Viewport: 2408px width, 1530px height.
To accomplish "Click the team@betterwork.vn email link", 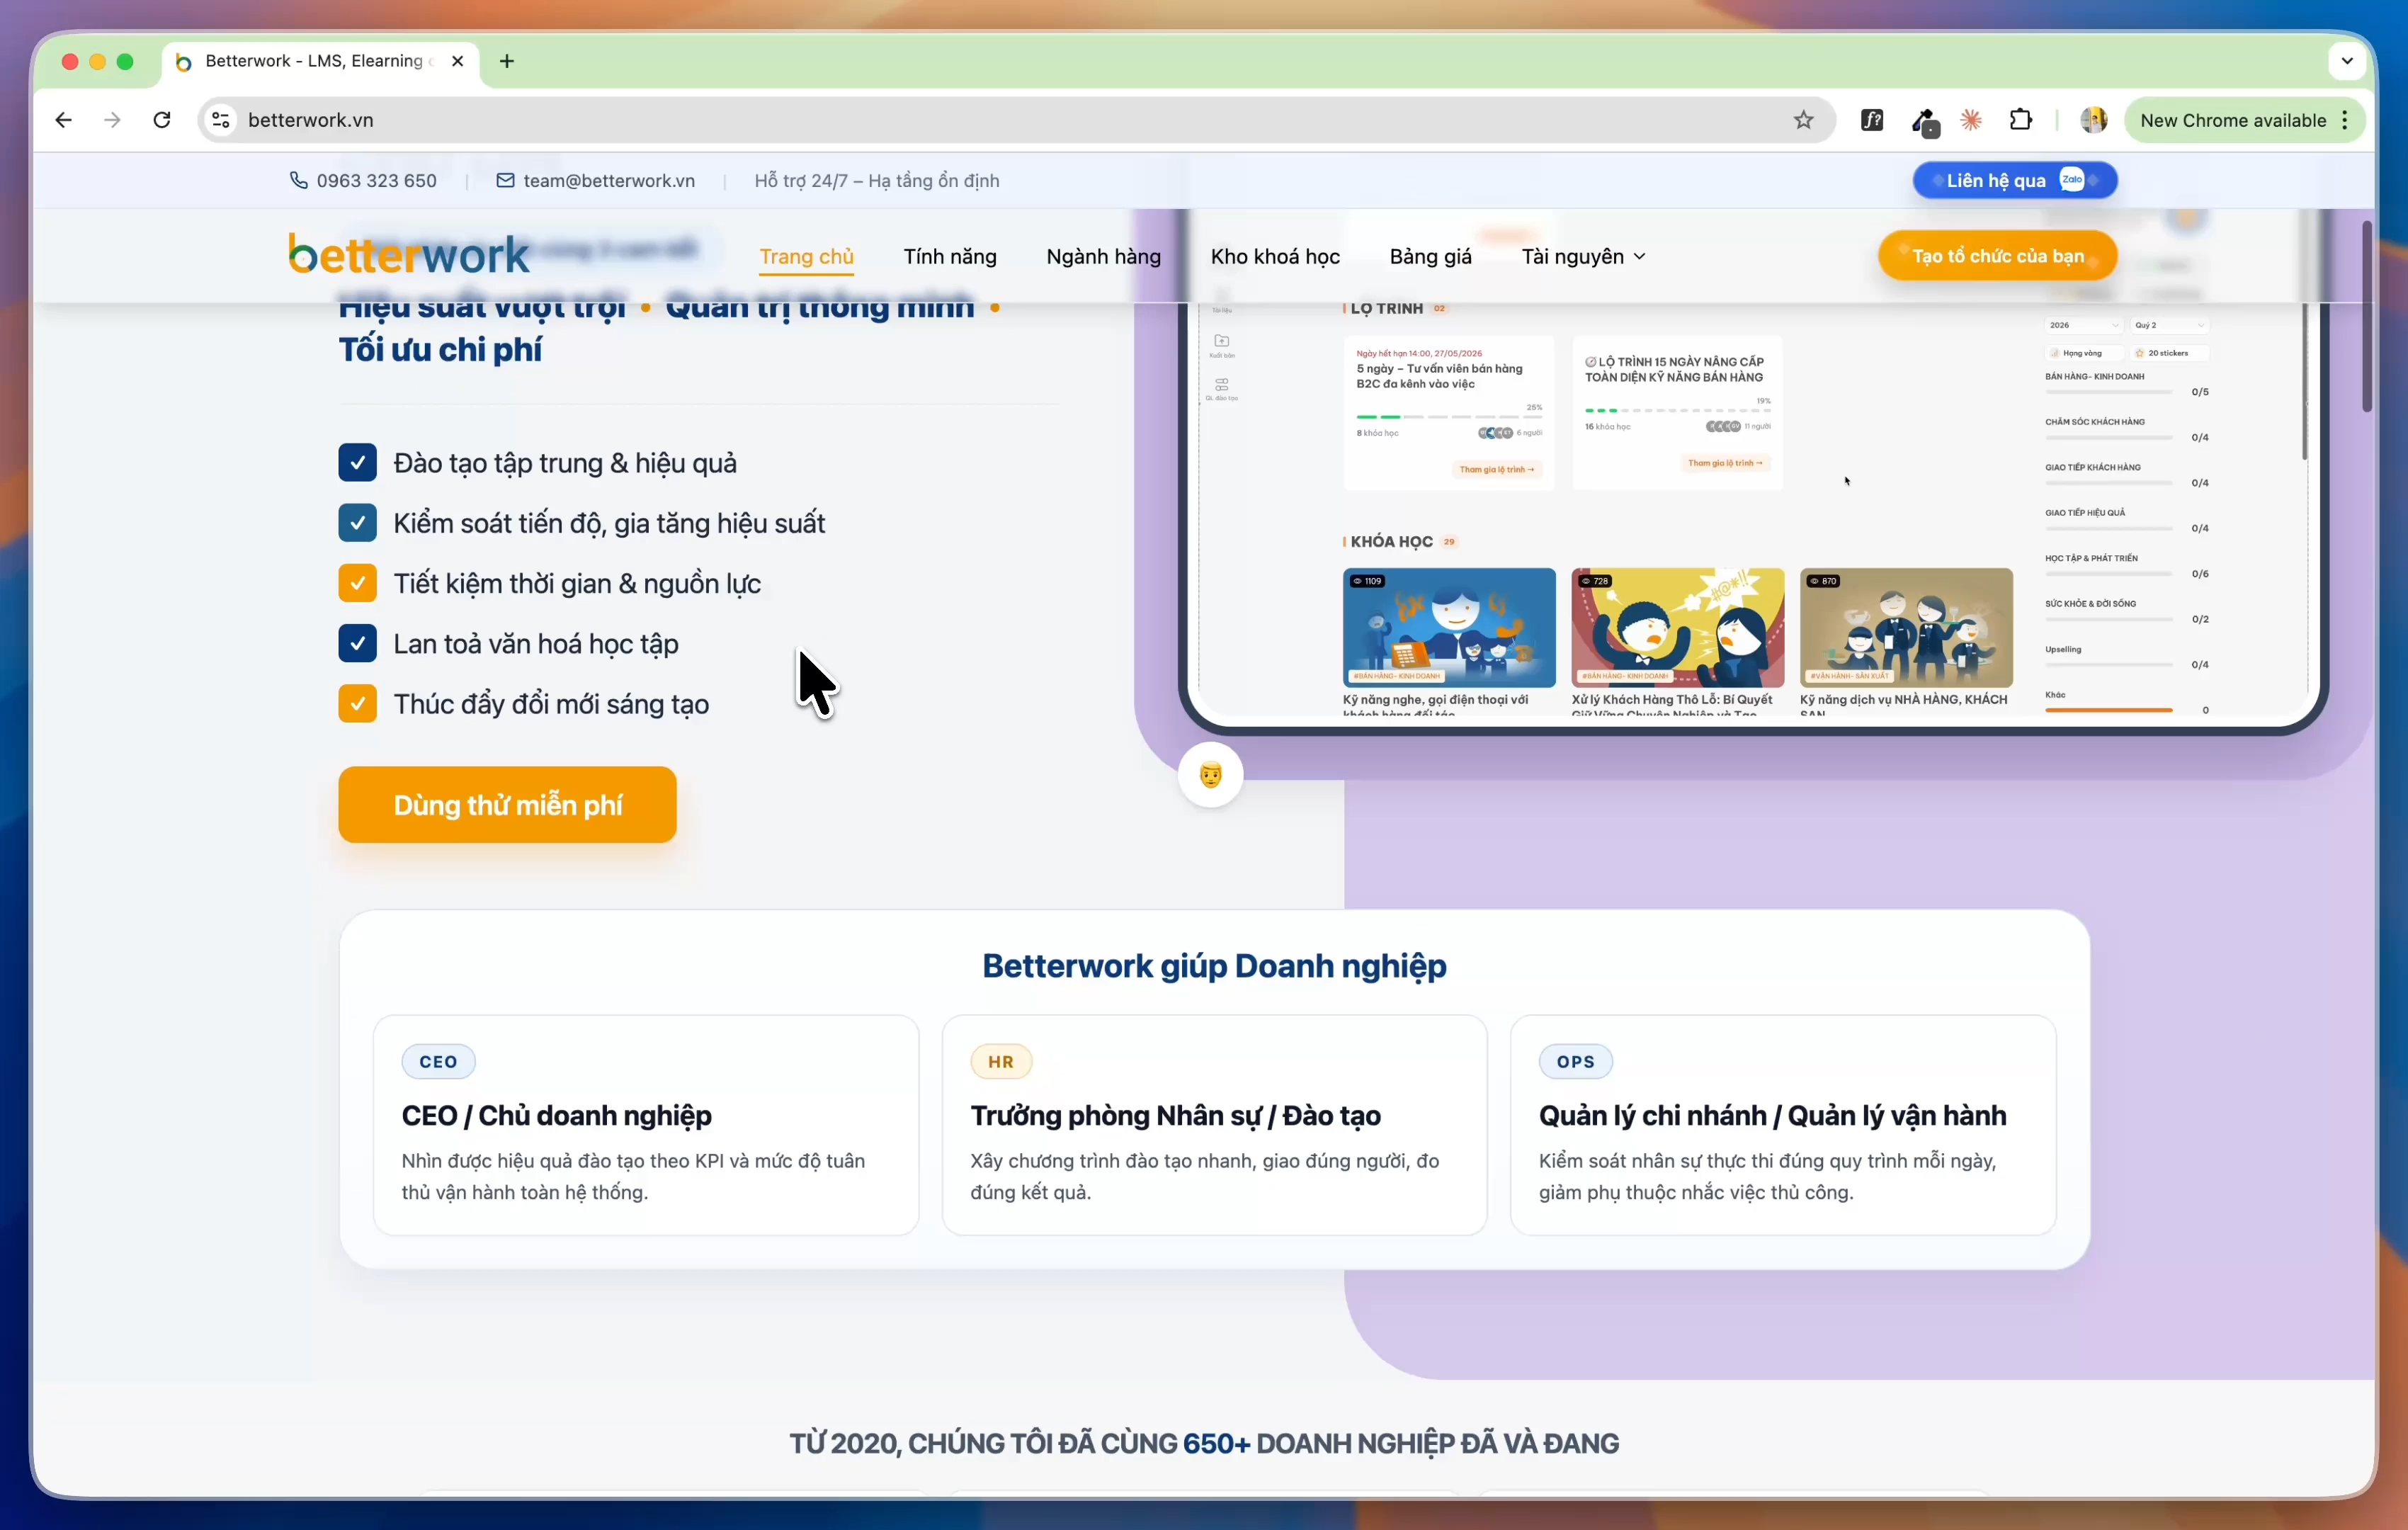I will 609,181.
